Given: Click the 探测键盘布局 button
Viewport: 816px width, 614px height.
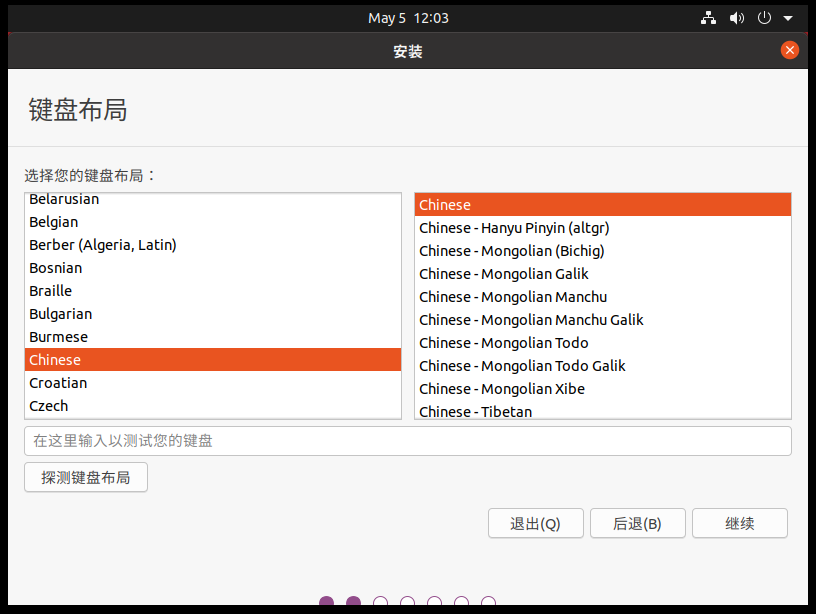Looking at the screenshot, I should click(86, 477).
